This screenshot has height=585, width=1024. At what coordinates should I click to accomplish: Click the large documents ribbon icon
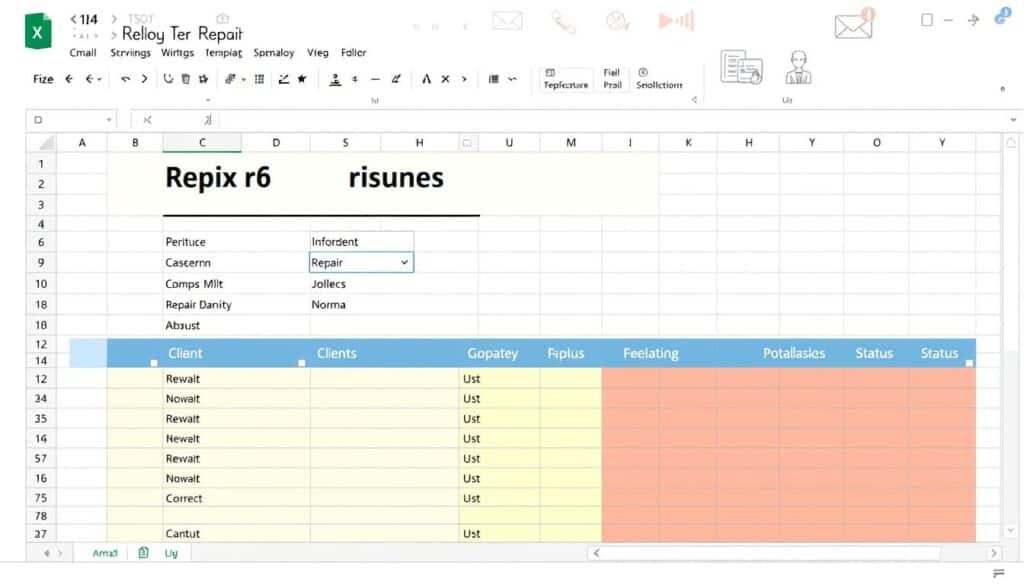741,67
